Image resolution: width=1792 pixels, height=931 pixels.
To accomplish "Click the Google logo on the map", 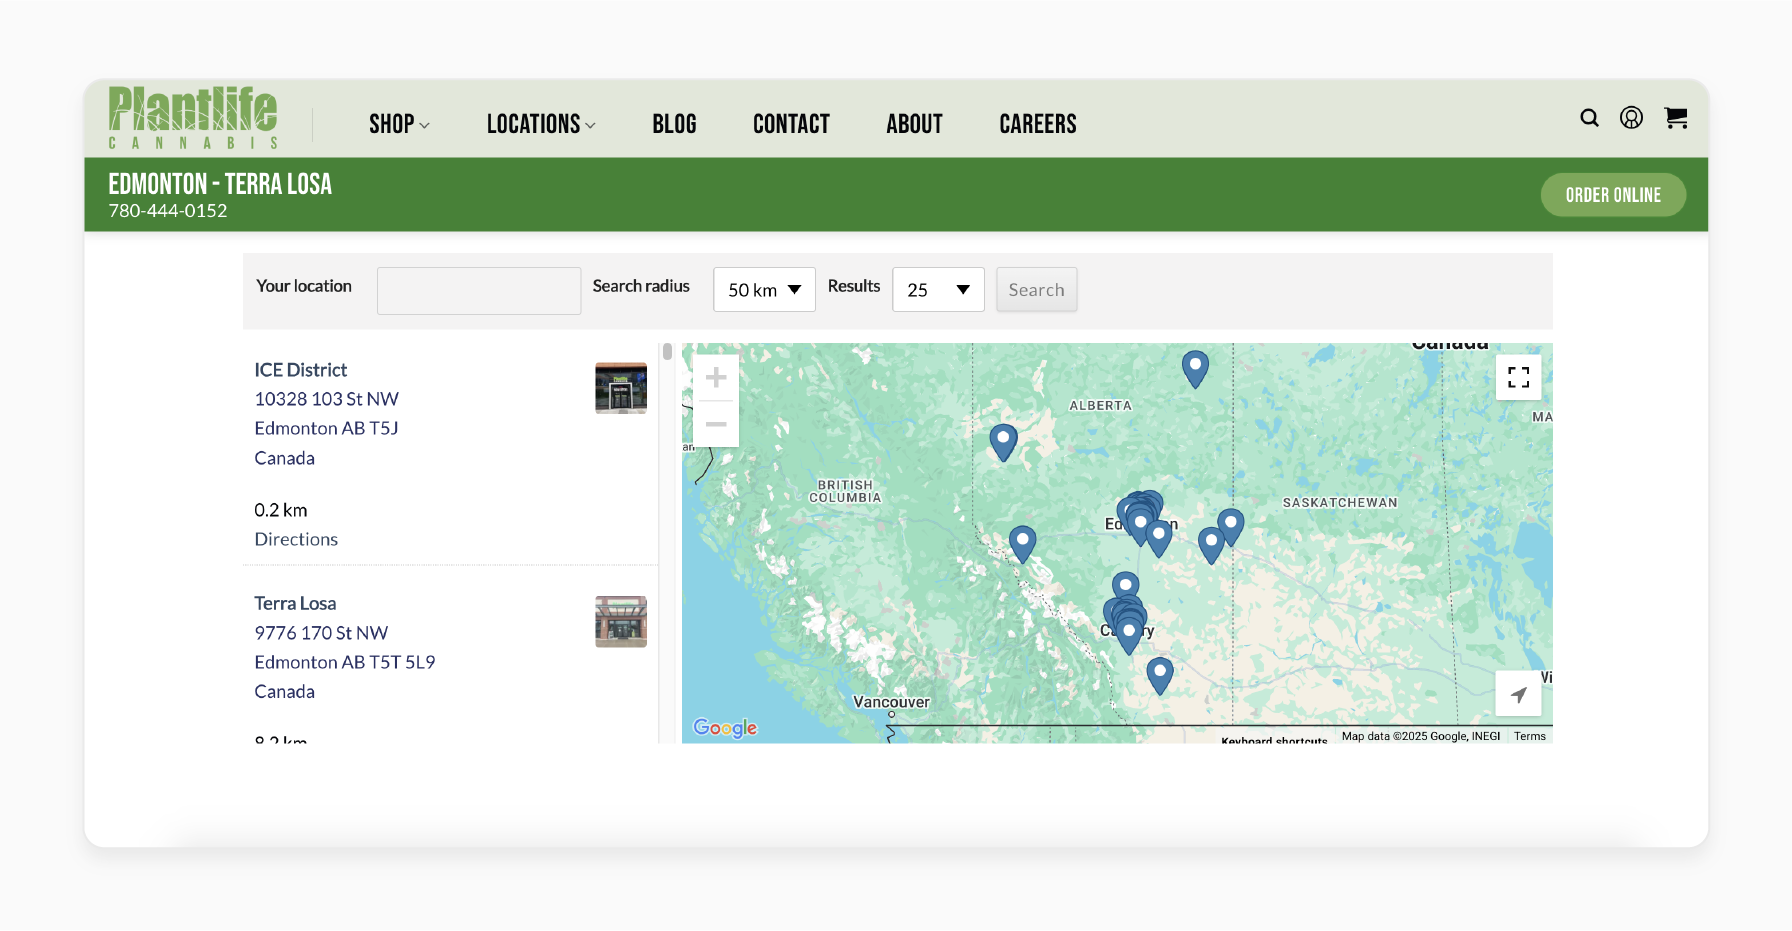I will coord(725,728).
